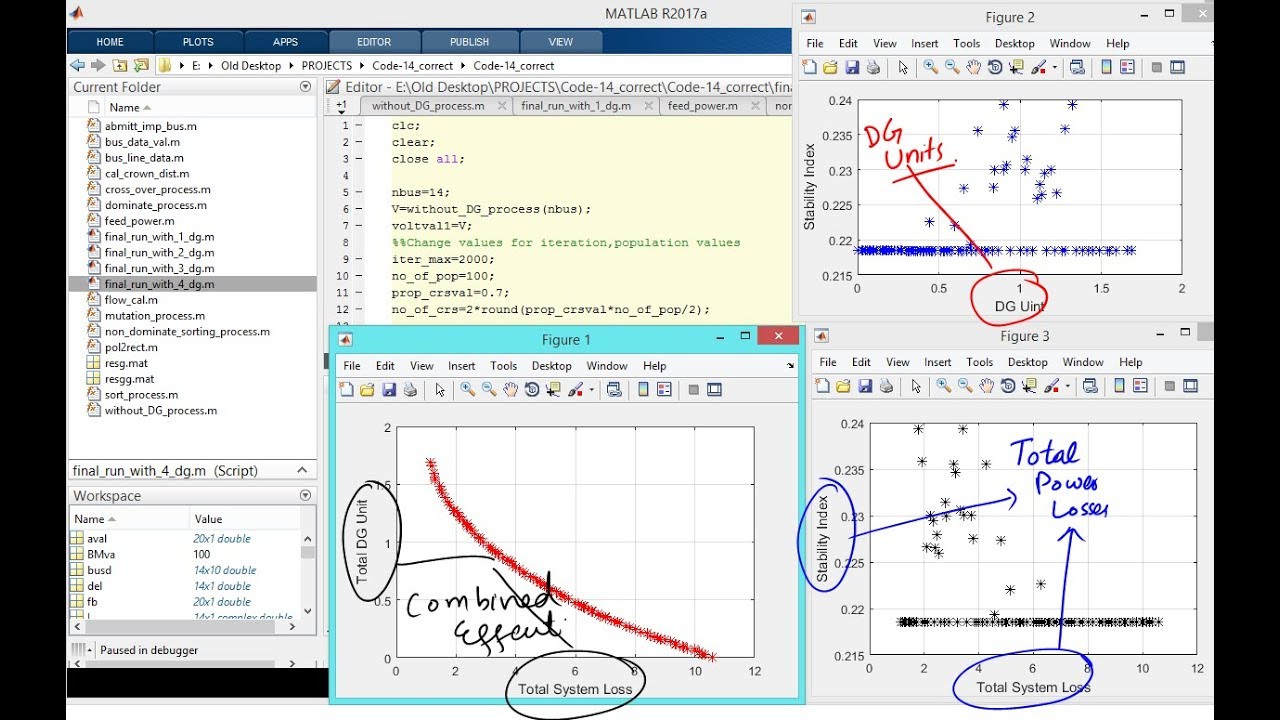Open Workspace panel actions dropdown
The height and width of the screenshot is (720, 1280).
(306, 496)
